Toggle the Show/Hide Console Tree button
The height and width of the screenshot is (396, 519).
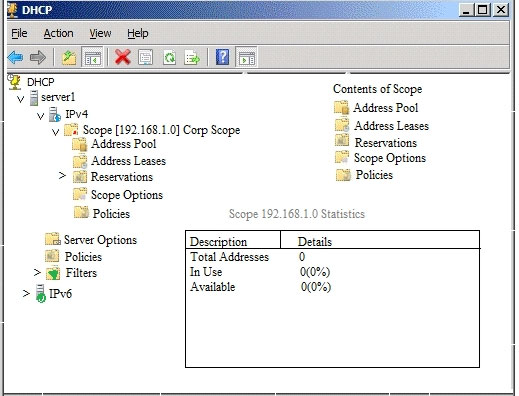pos(92,57)
